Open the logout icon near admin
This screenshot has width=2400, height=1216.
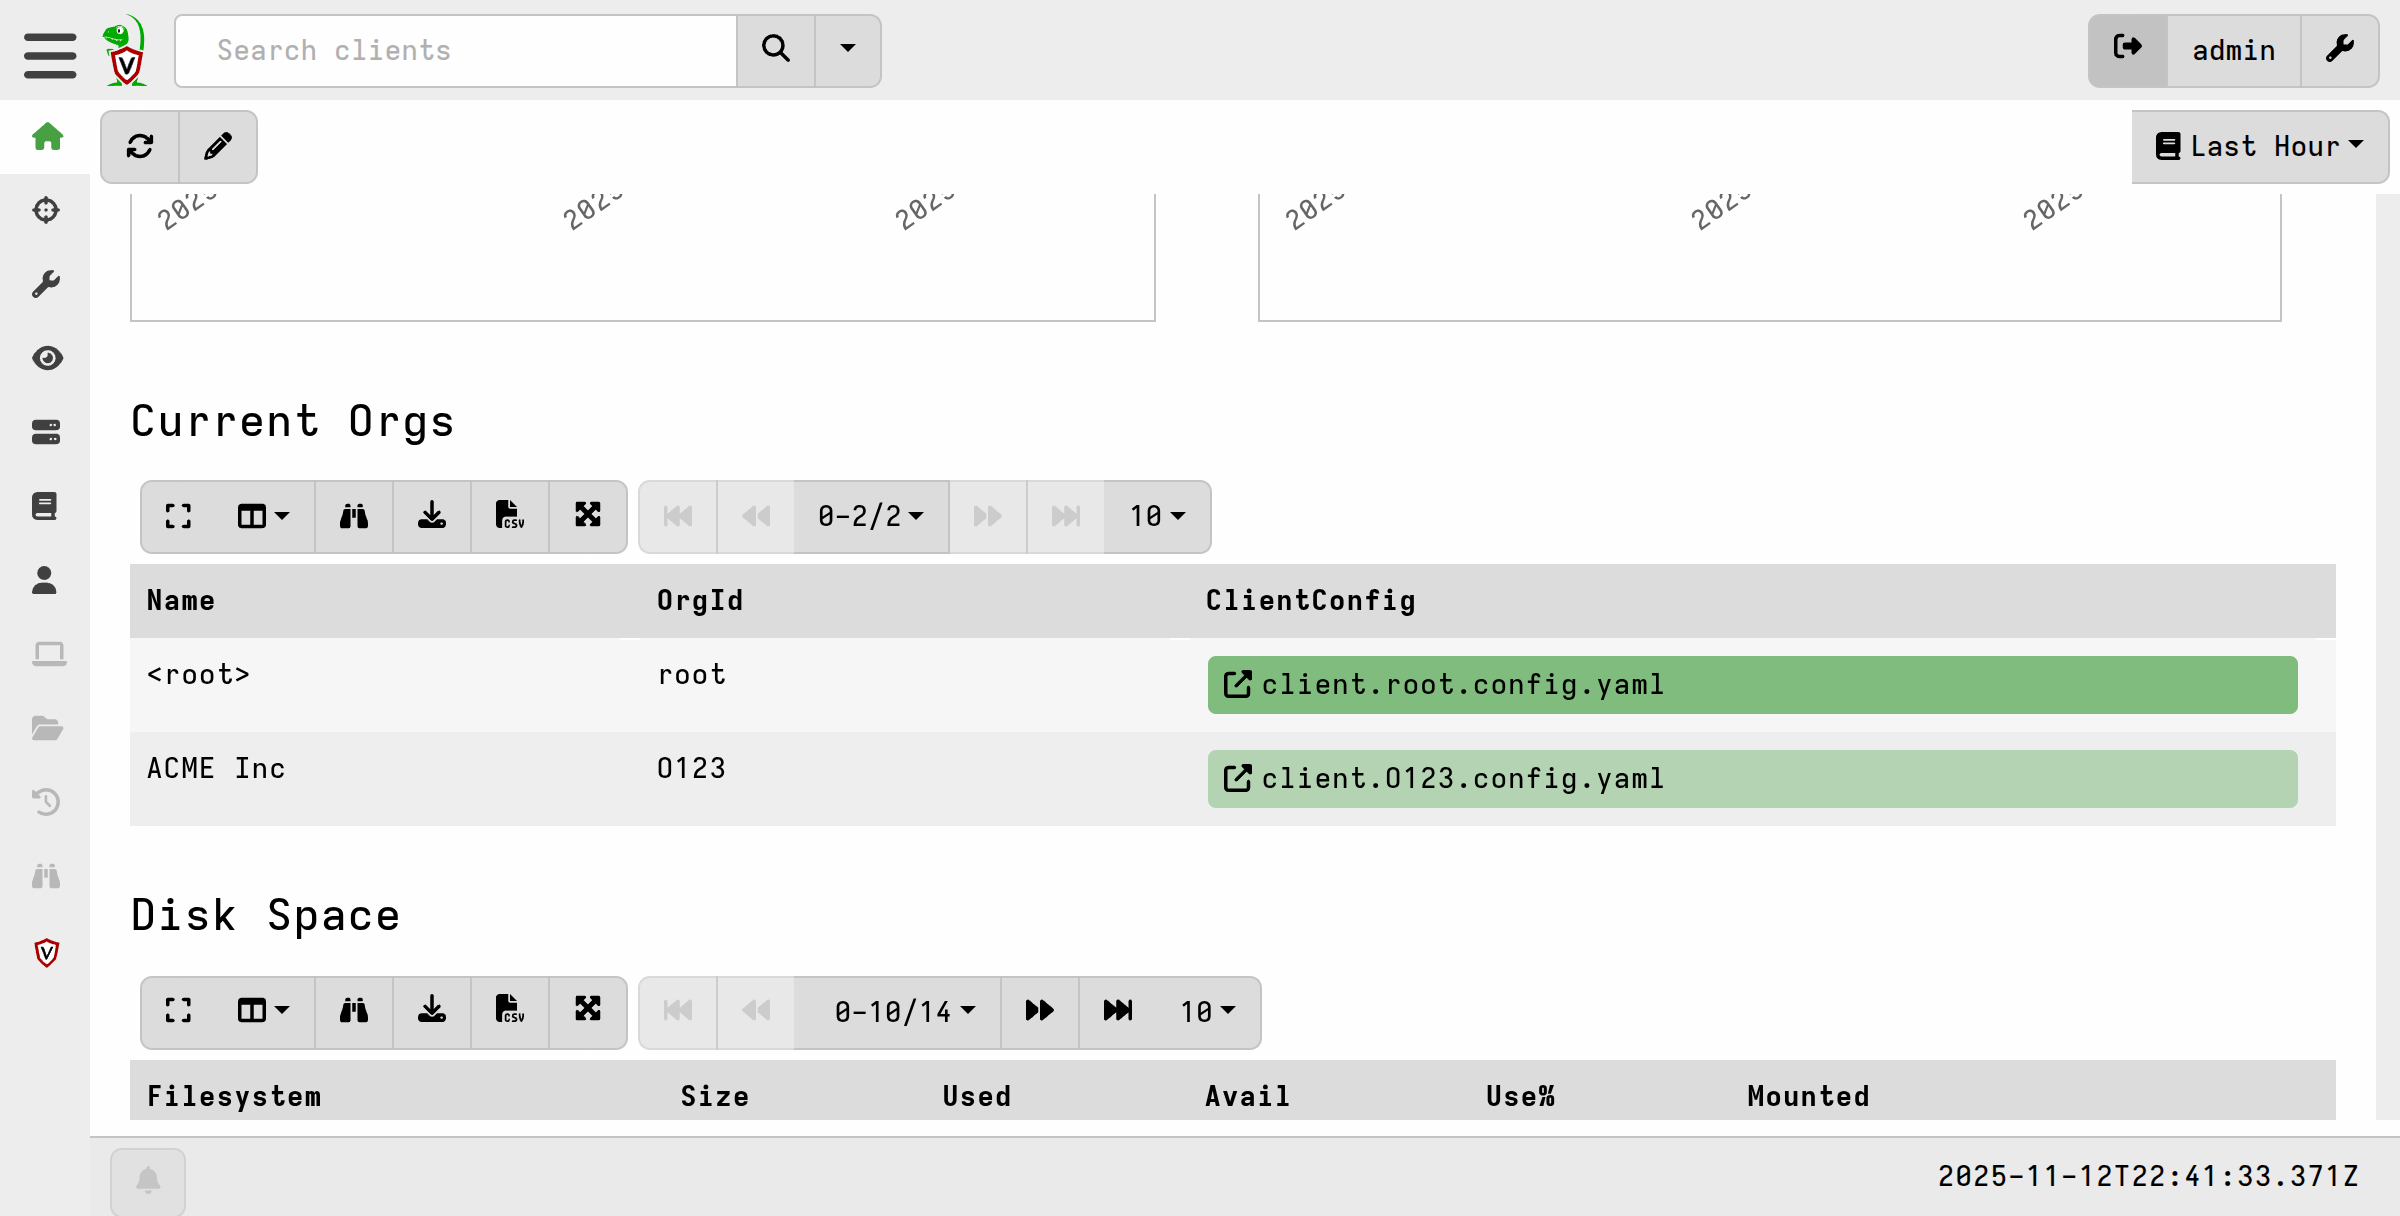coord(2128,48)
